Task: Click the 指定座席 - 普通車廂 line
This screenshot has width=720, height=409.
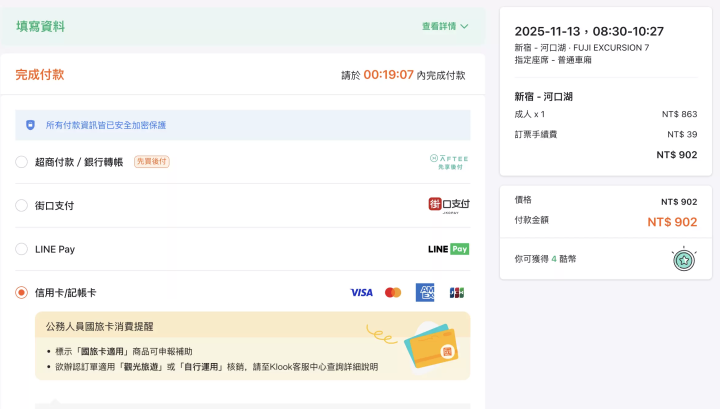Action: coord(553,60)
